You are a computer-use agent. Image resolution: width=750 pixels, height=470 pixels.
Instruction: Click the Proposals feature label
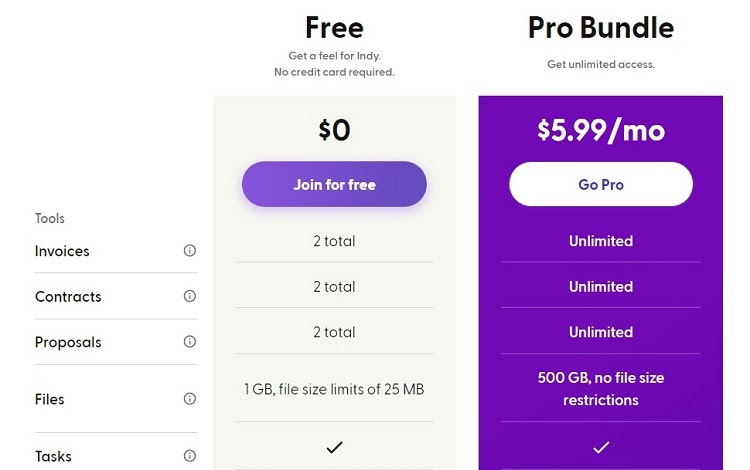point(68,342)
